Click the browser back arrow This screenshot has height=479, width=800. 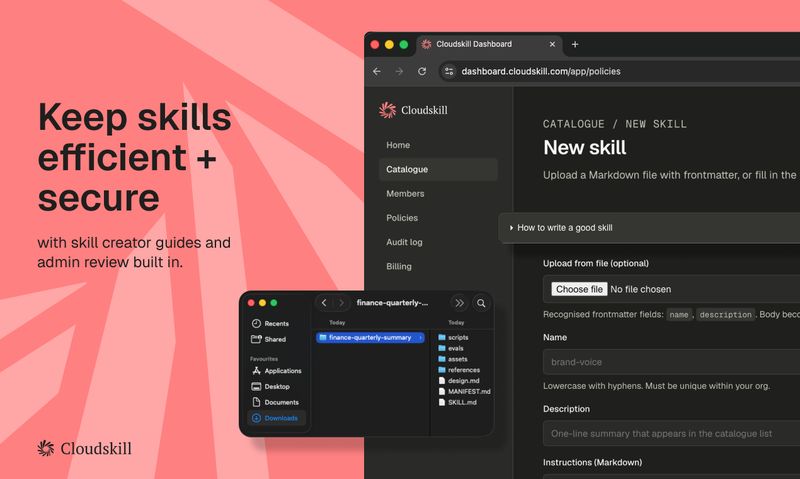click(377, 71)
